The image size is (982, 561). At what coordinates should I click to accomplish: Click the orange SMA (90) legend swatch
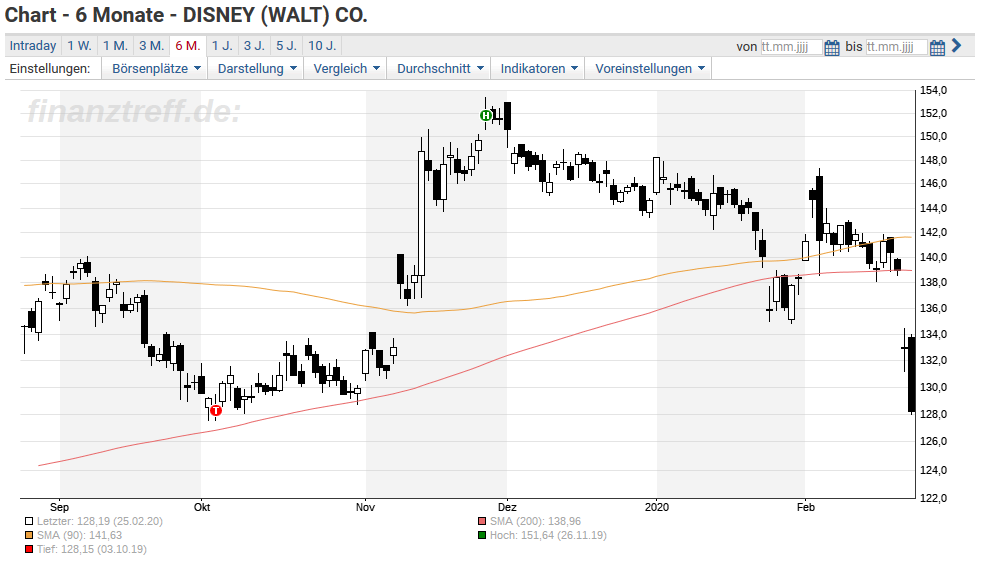coord(29,535)
